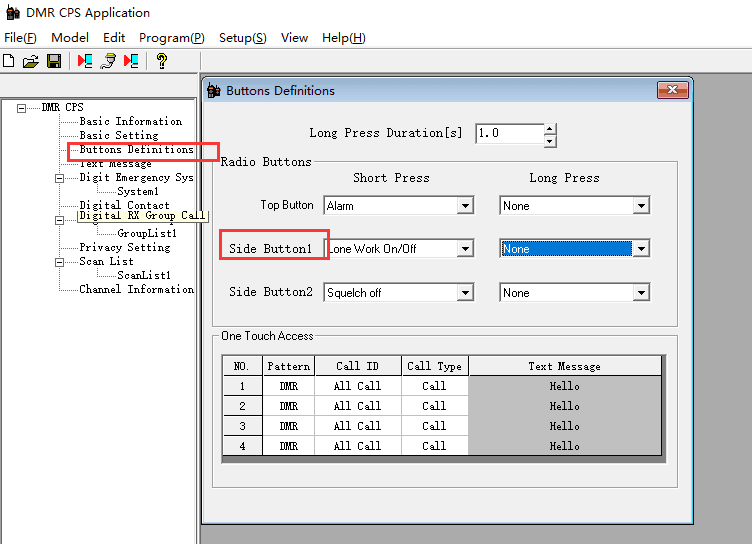Collapse the DMR CPS root tree node
This screenshot has height=544, width=752.
pos(22,108)
